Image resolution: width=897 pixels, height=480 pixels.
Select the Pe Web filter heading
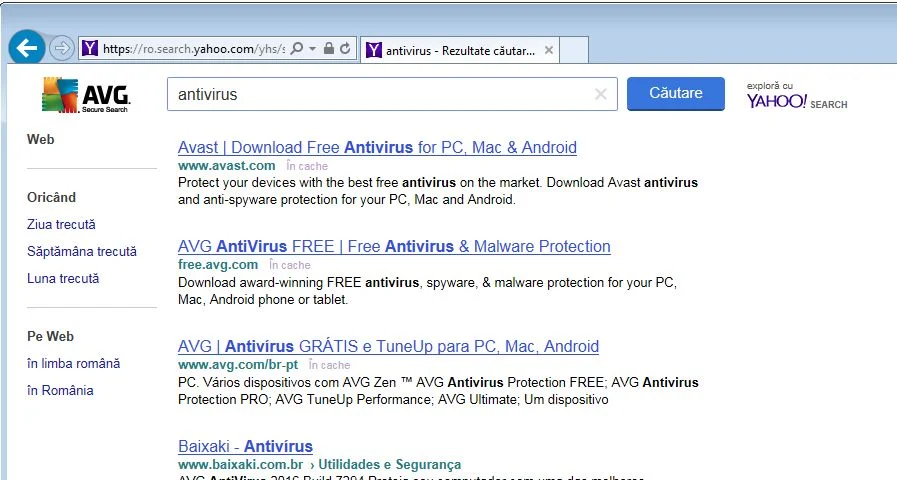[x=50, y=336]
